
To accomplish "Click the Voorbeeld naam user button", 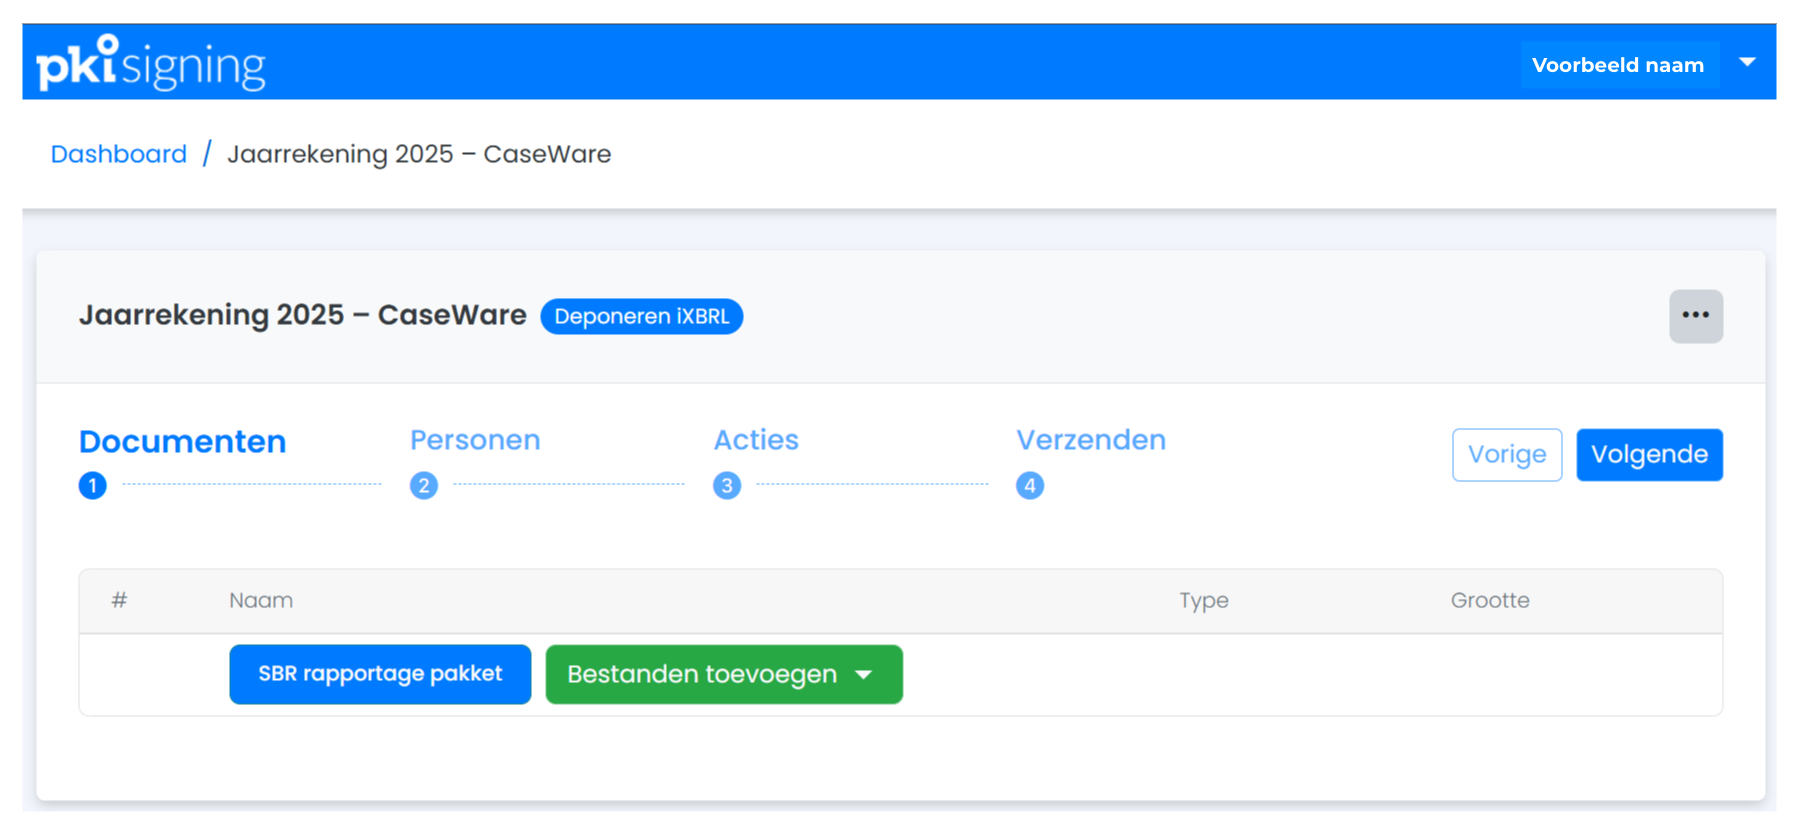I will click(x=1619, y=65).
